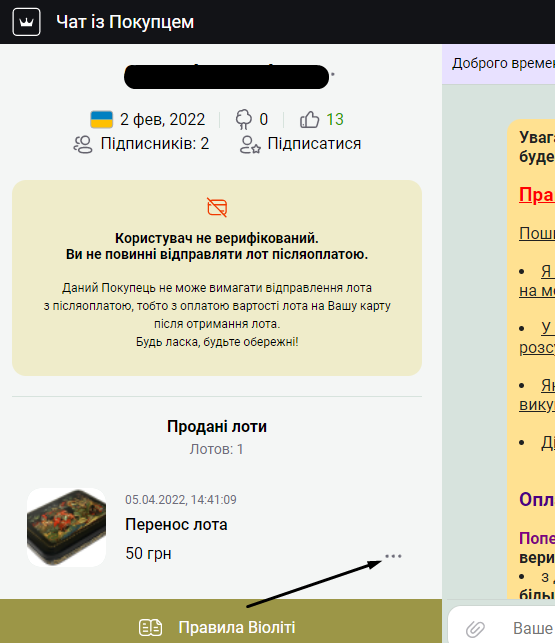The width and height of the screenshot is (555, 643).
Task: Click 'Користувач не верифікований.' warning heading
Action: coord(217,238)
